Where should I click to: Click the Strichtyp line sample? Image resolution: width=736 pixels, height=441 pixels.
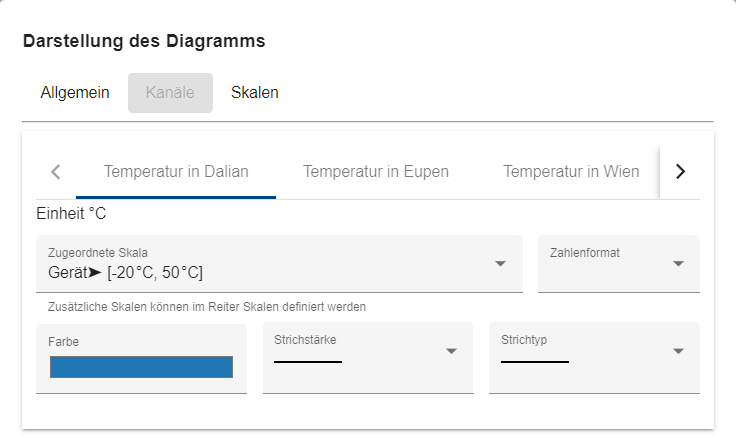coord(535,362)
